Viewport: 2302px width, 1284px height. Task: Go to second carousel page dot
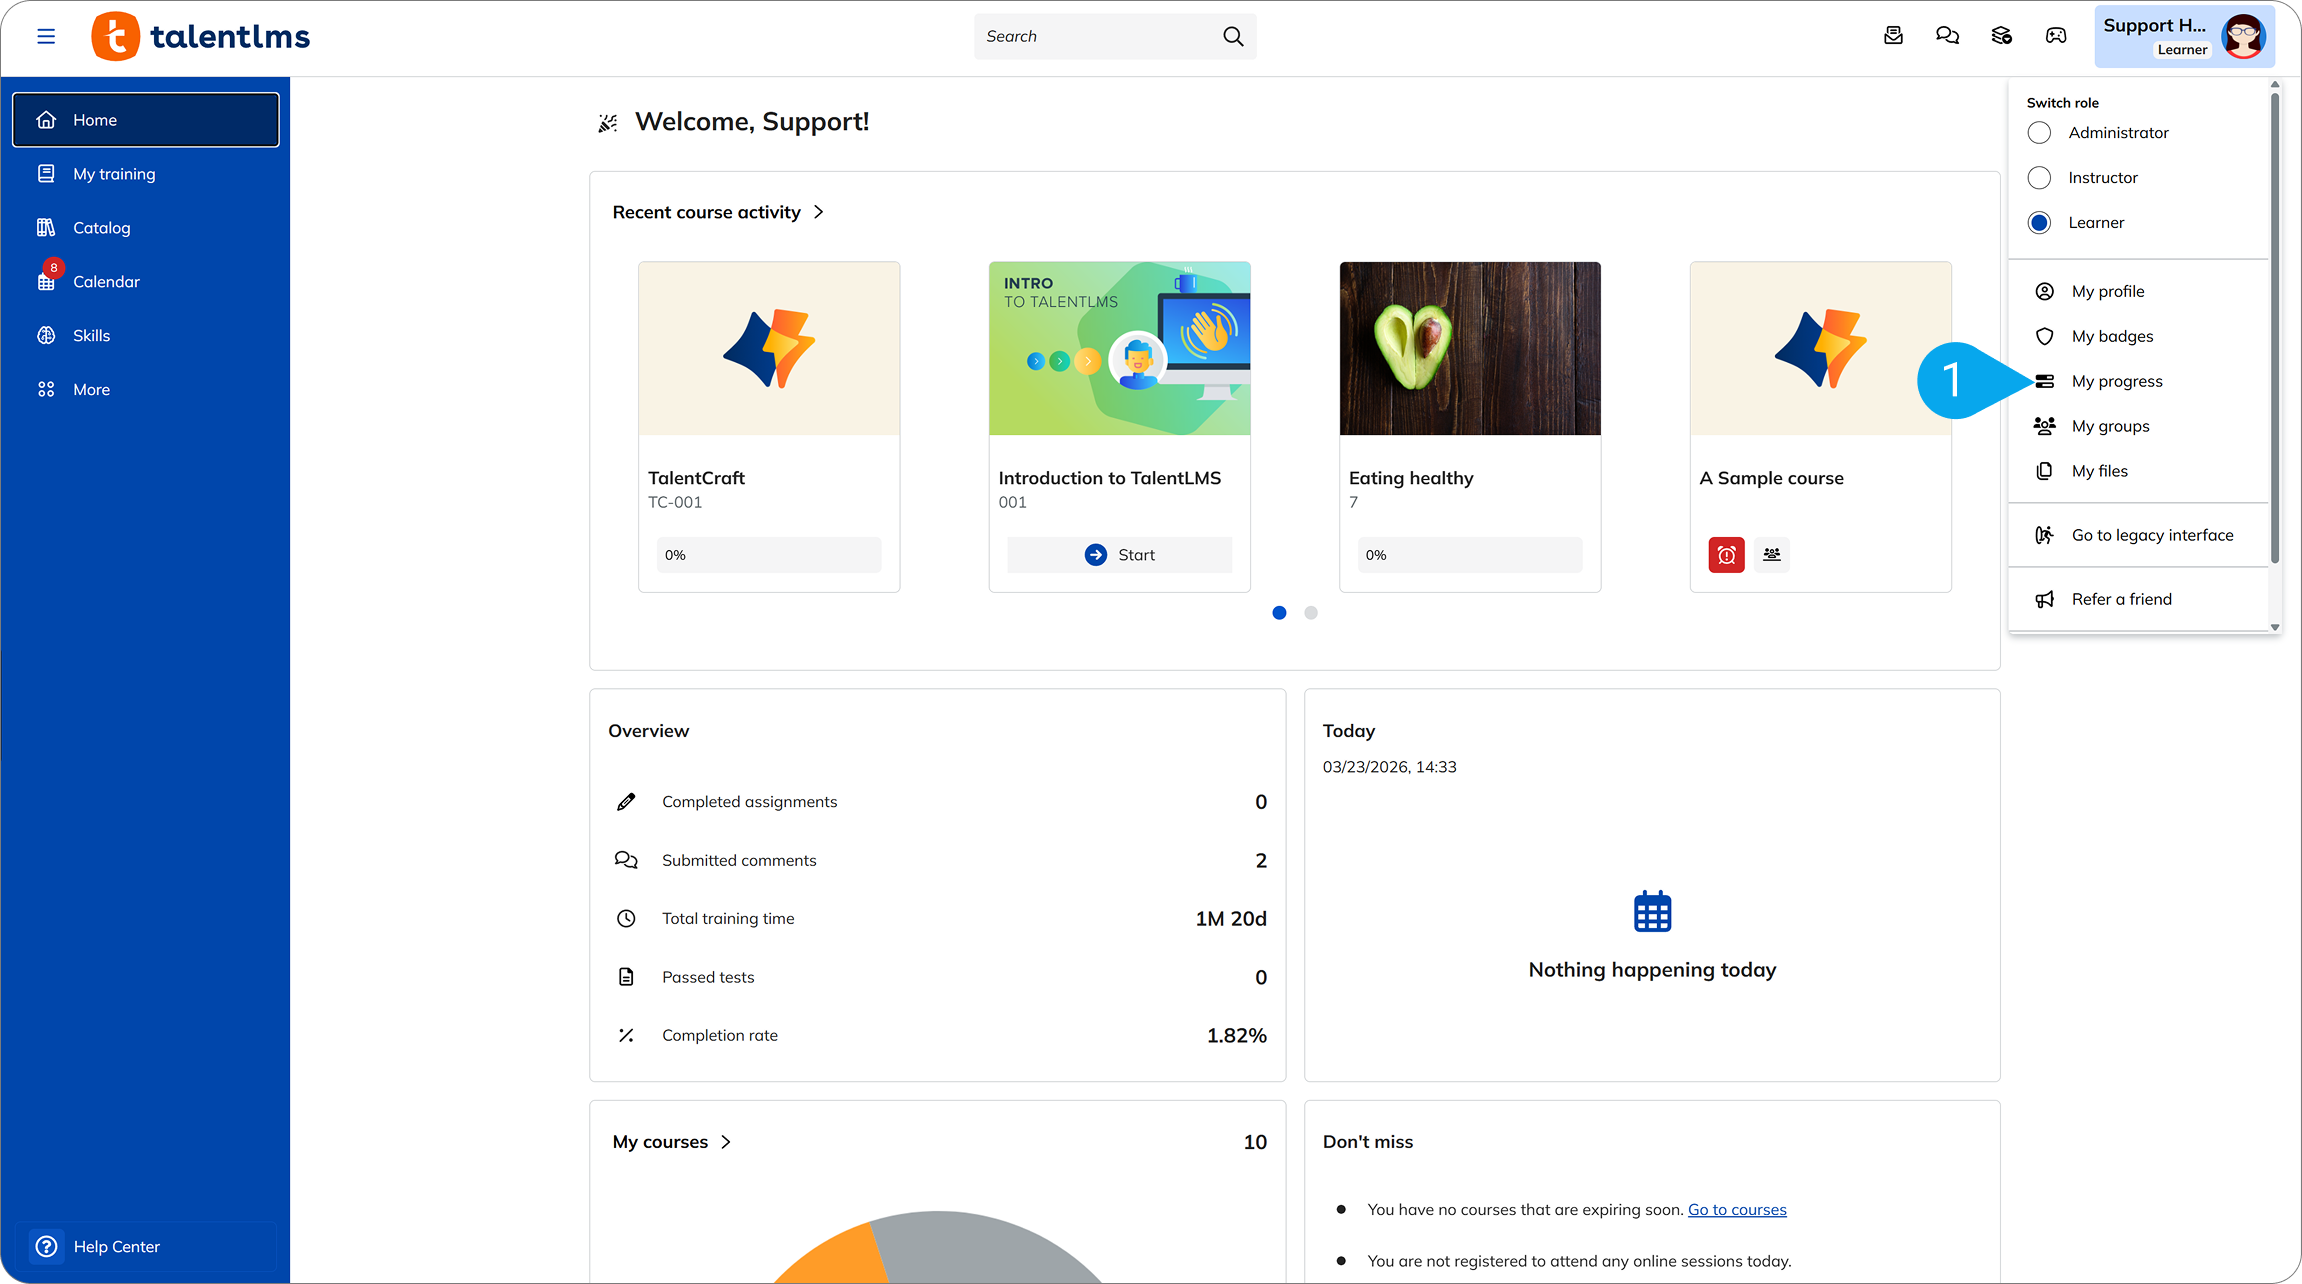1311,613
